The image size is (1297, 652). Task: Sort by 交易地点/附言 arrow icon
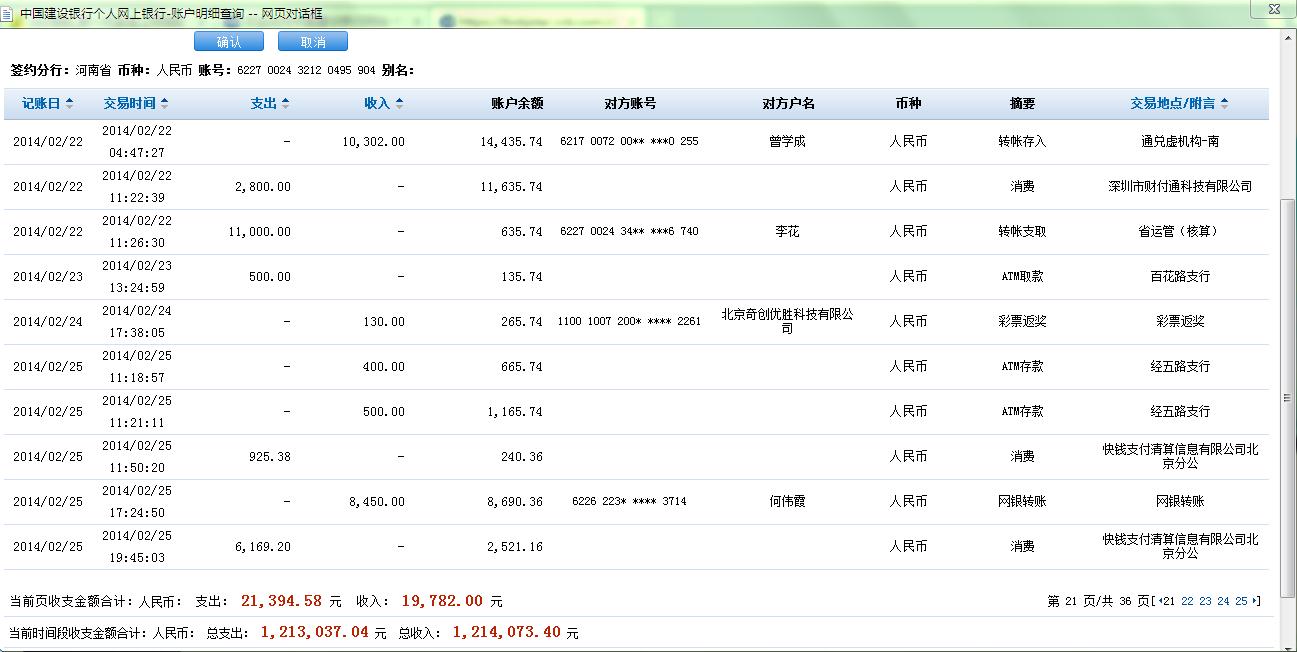[x=1225, y=104]
